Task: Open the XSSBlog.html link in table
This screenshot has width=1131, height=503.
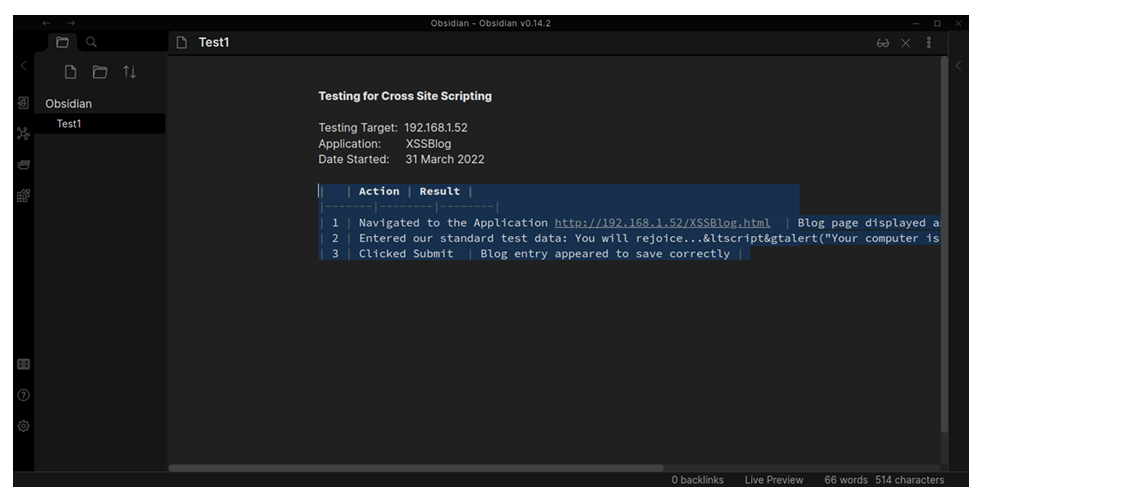Action: click(662, 223)
